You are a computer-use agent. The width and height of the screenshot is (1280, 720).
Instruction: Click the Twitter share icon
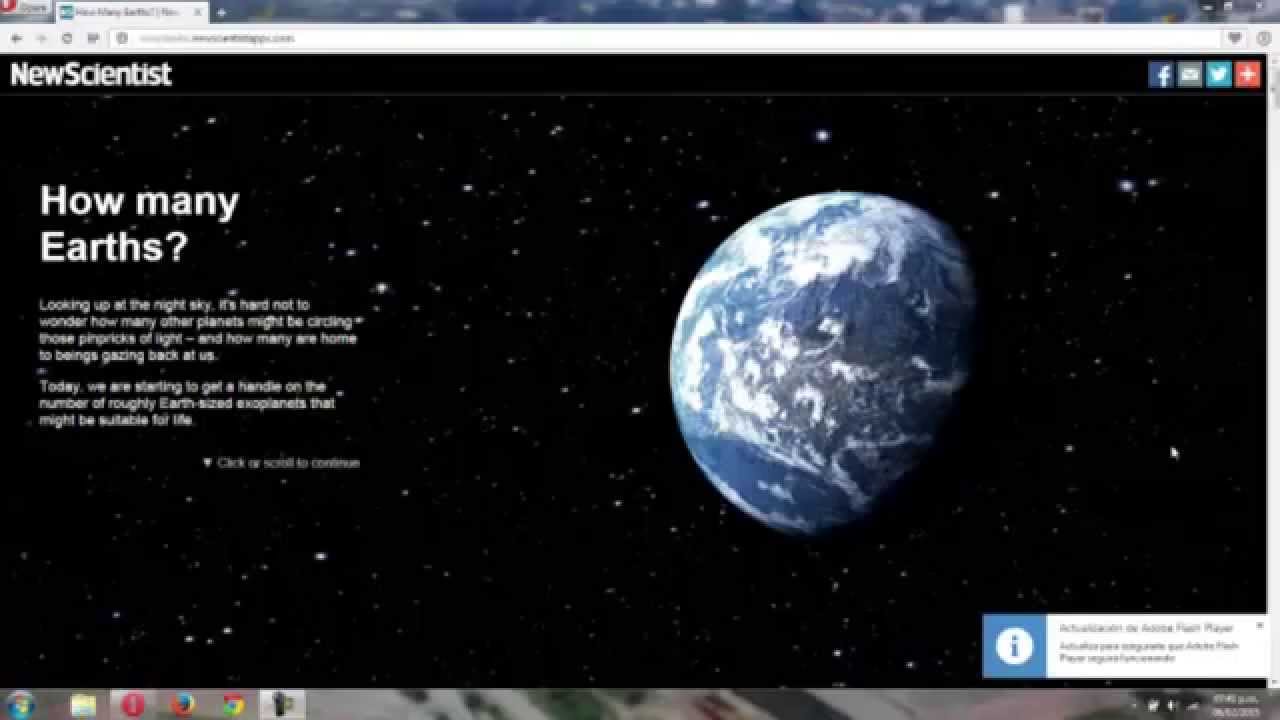pyautogui.click(x=1218, y=75)
